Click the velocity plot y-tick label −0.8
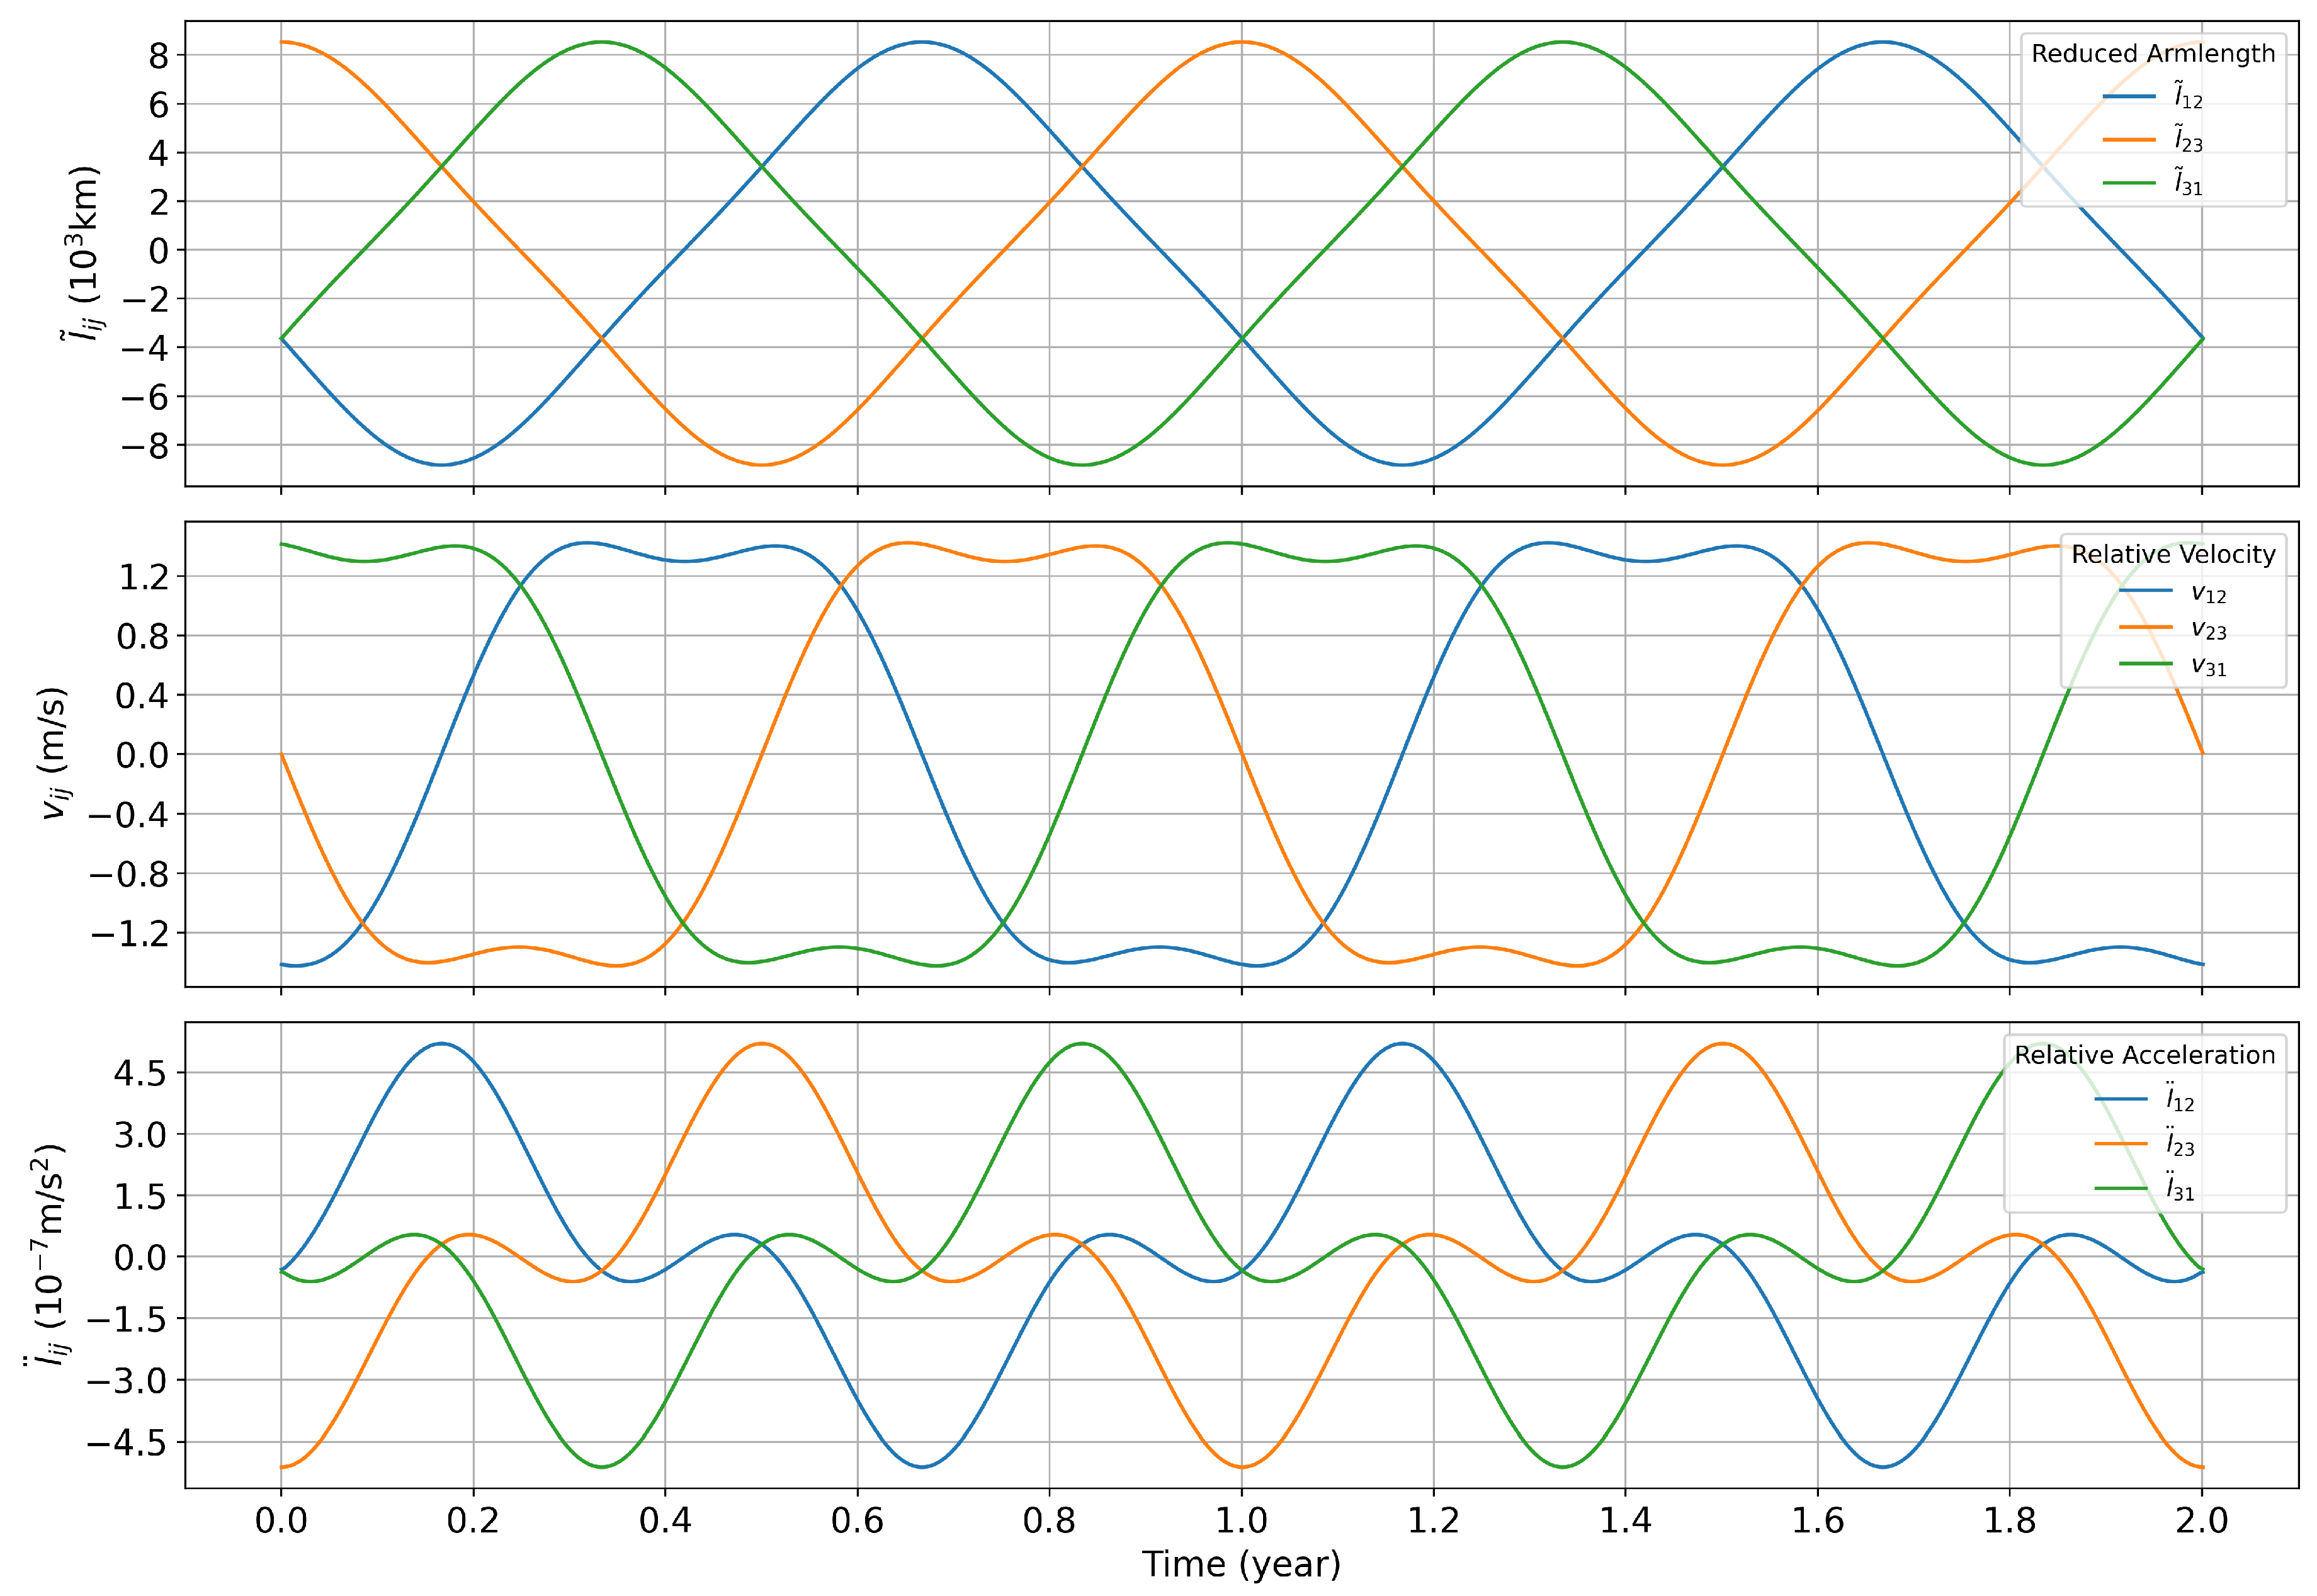 pyautogui.click(x=129, y=874)
